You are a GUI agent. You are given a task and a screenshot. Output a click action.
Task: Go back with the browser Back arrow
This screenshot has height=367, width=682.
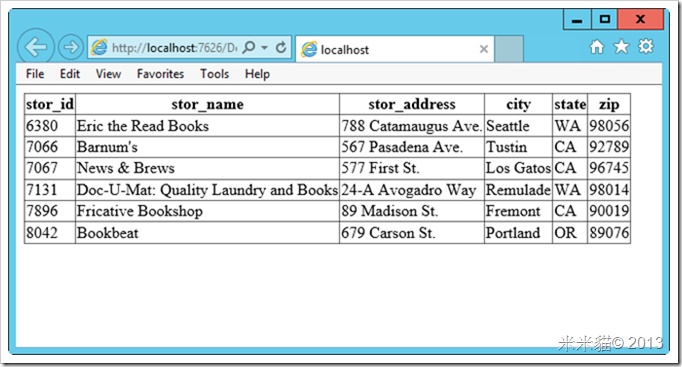(36, 47)
